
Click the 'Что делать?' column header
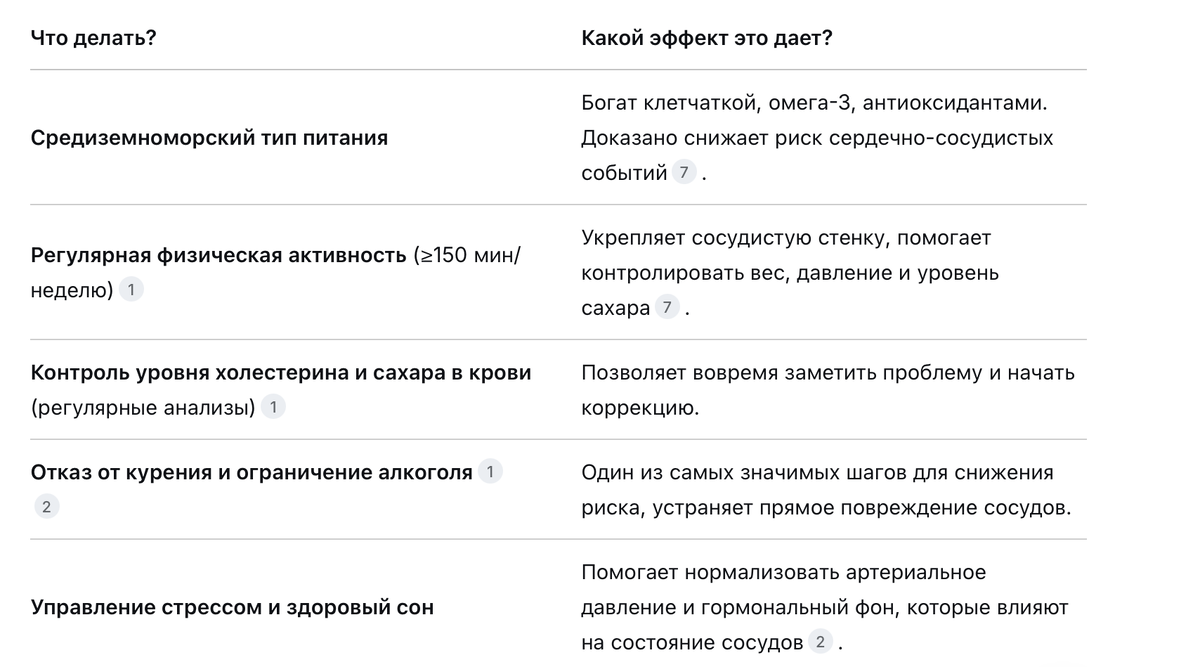[x=93, y=38]
